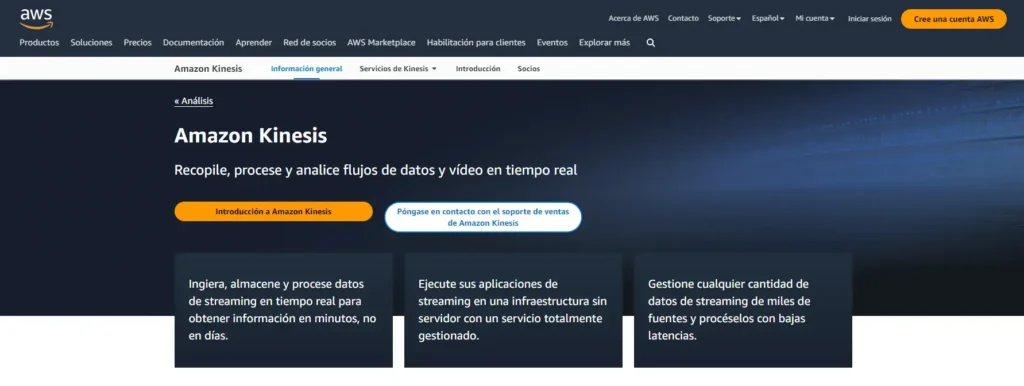Viewport: 1024px width, 386px height.
Task: Click Cree una cuenta AWS button
Action: 953,19
